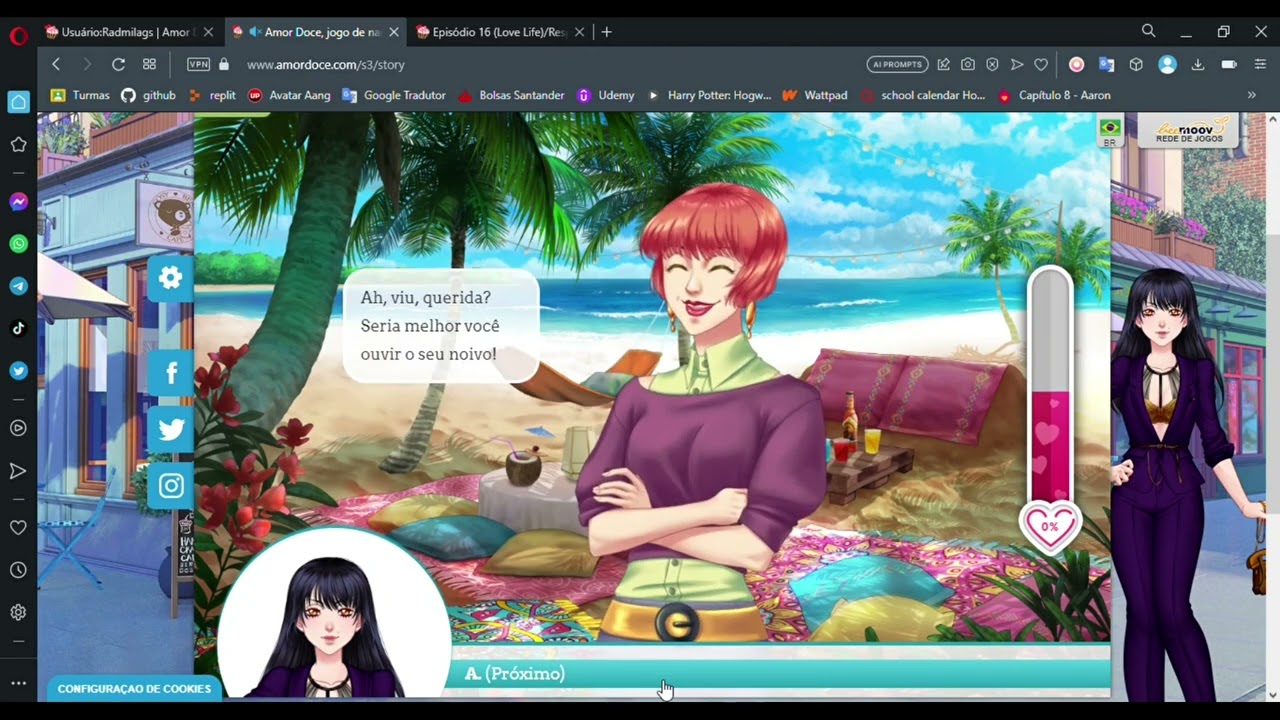Open a new tab with plus button
Viewport: 1280px width, 720px height.
point(606,32)
